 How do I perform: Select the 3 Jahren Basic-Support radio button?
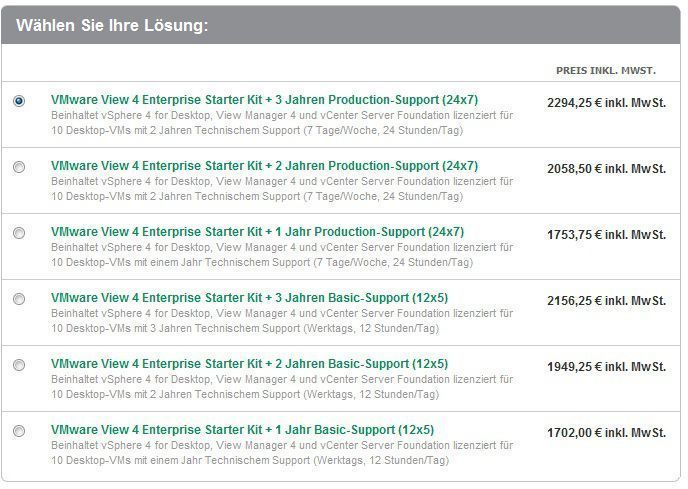tap(19, 299)
